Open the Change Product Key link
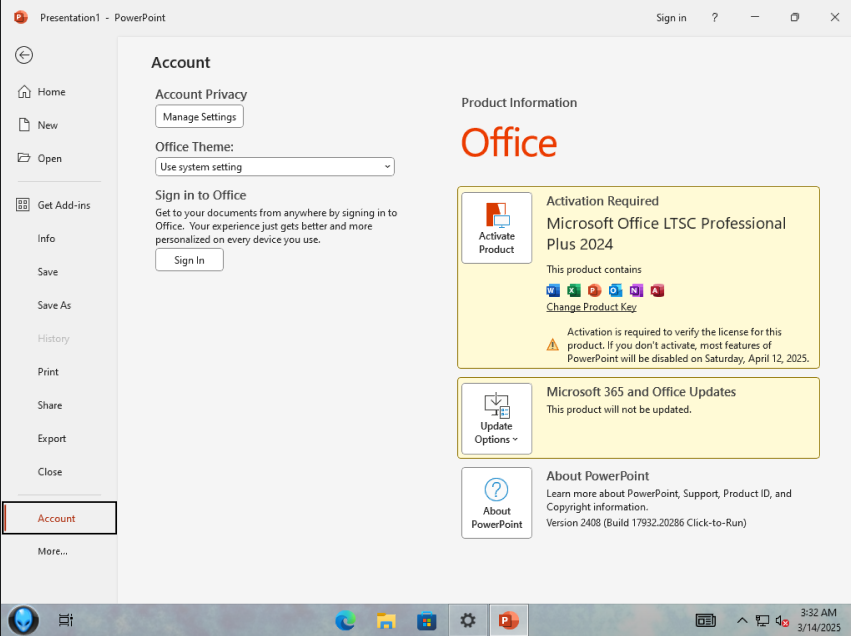Image resolution: width=851 pixels, height=636 pixels. click(x=591, y=307)
